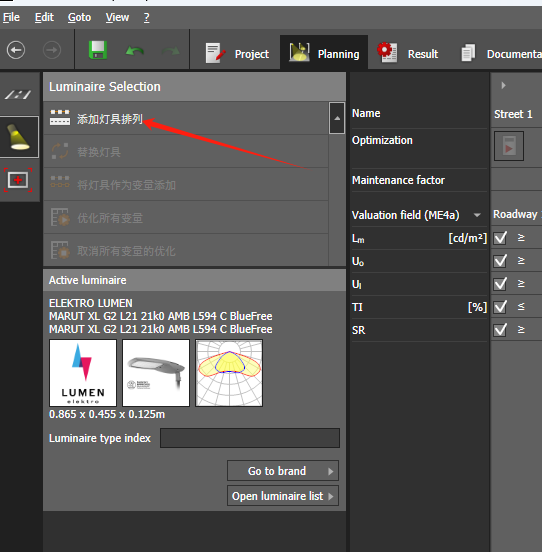
Task: Click the Open luminaire list button
Action: click(x=283, y=496)
